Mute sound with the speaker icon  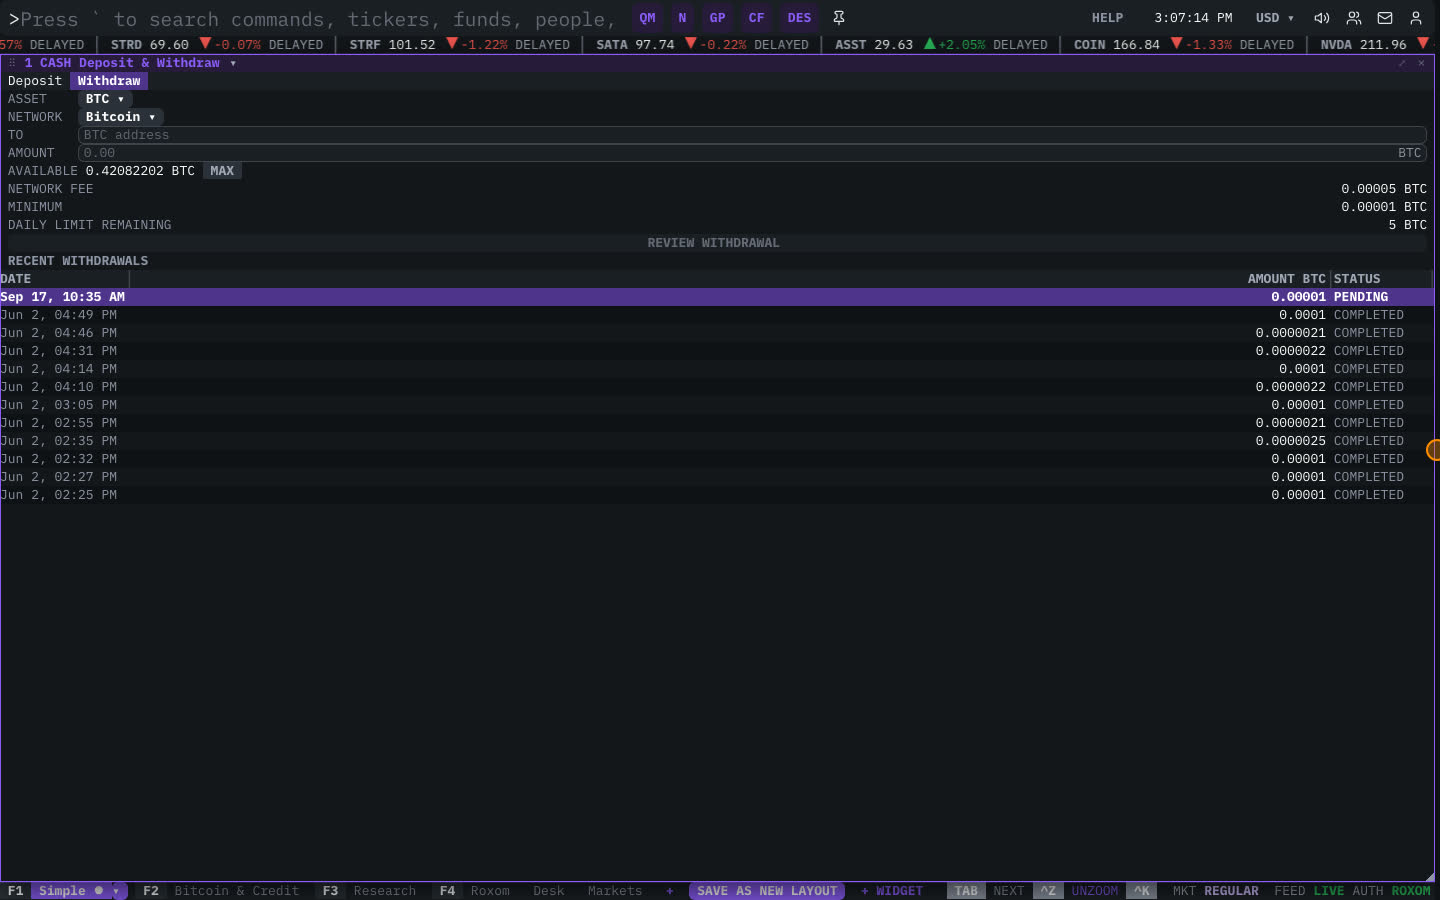tap(1322, 18)
